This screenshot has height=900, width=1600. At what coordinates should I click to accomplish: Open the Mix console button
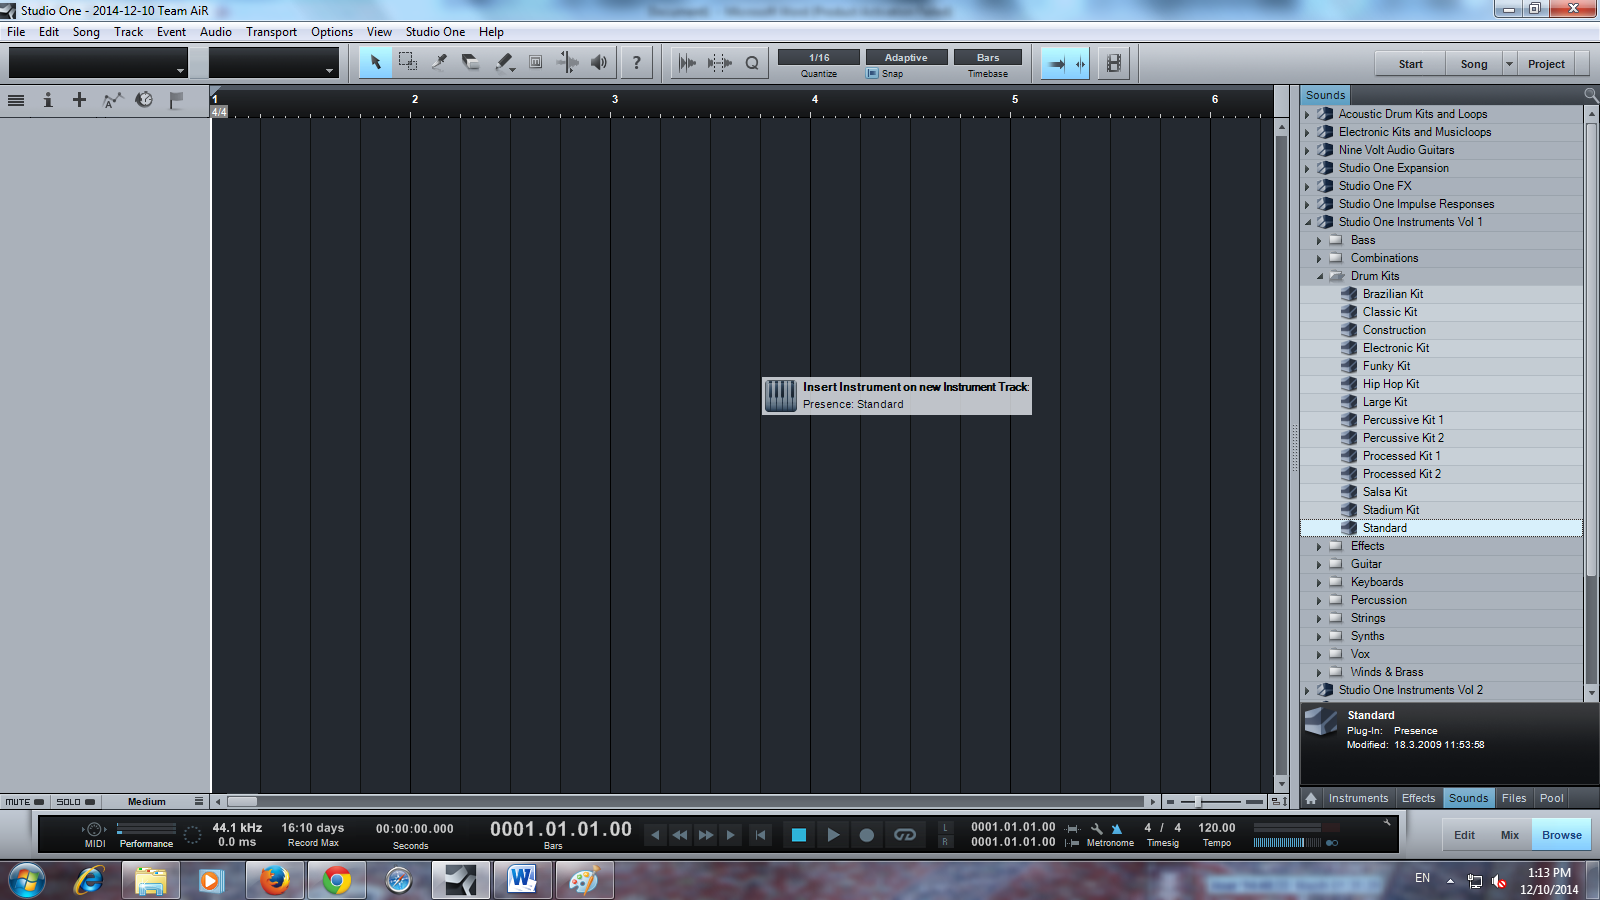click(1509, 835)
